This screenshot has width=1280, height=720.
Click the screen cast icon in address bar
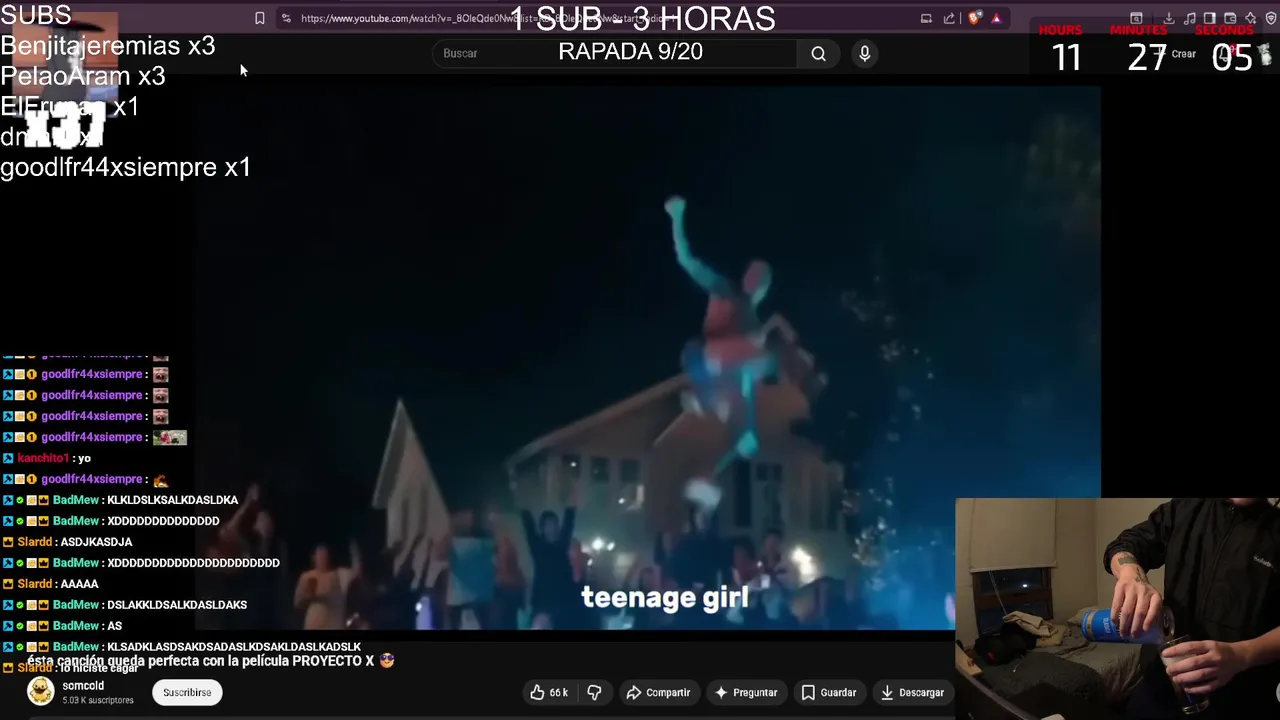click(926, 18)
